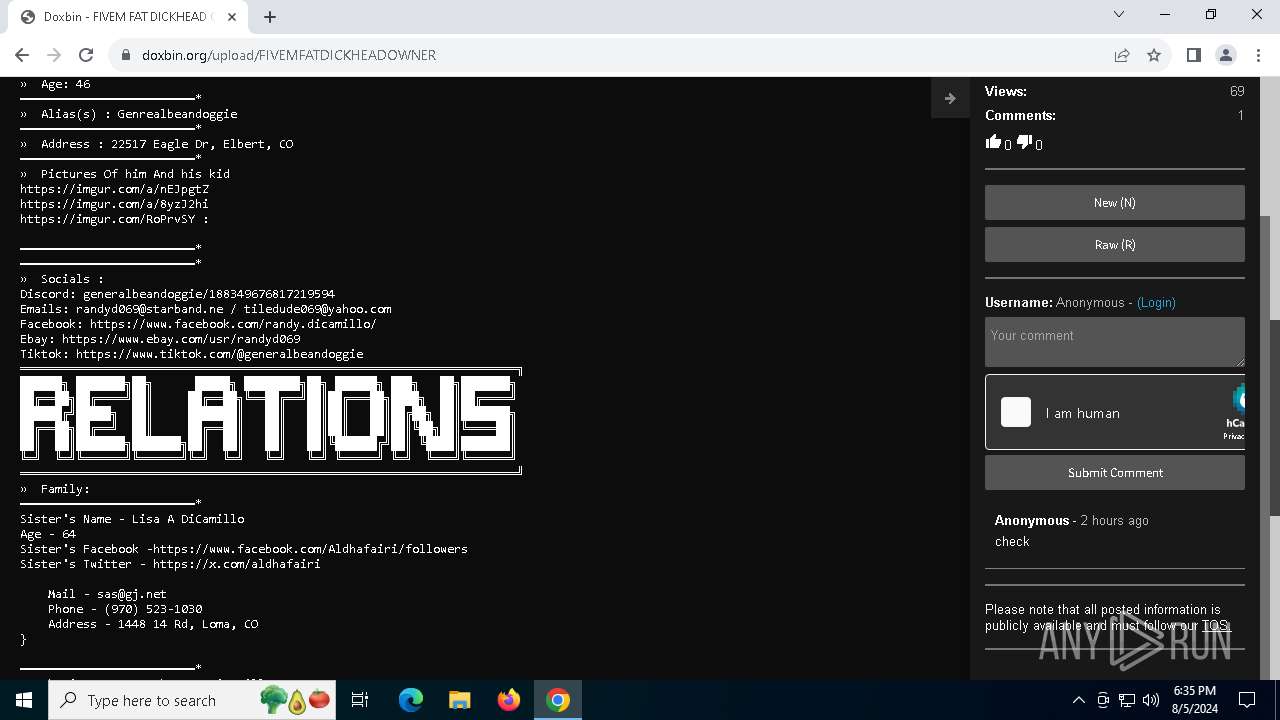
Task: Click the Anonymous comment author name
Action: click(1032, 520)
